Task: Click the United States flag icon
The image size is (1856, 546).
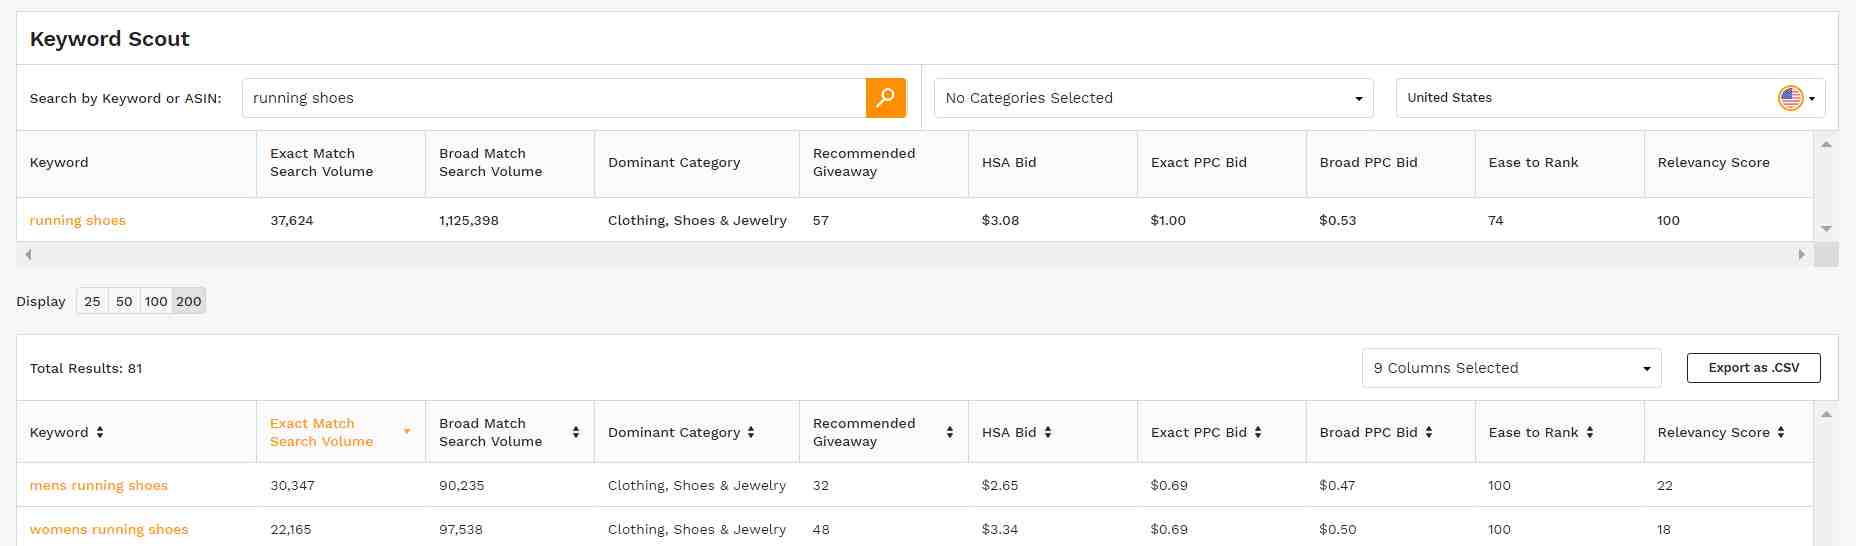Action: (1791, 98)
